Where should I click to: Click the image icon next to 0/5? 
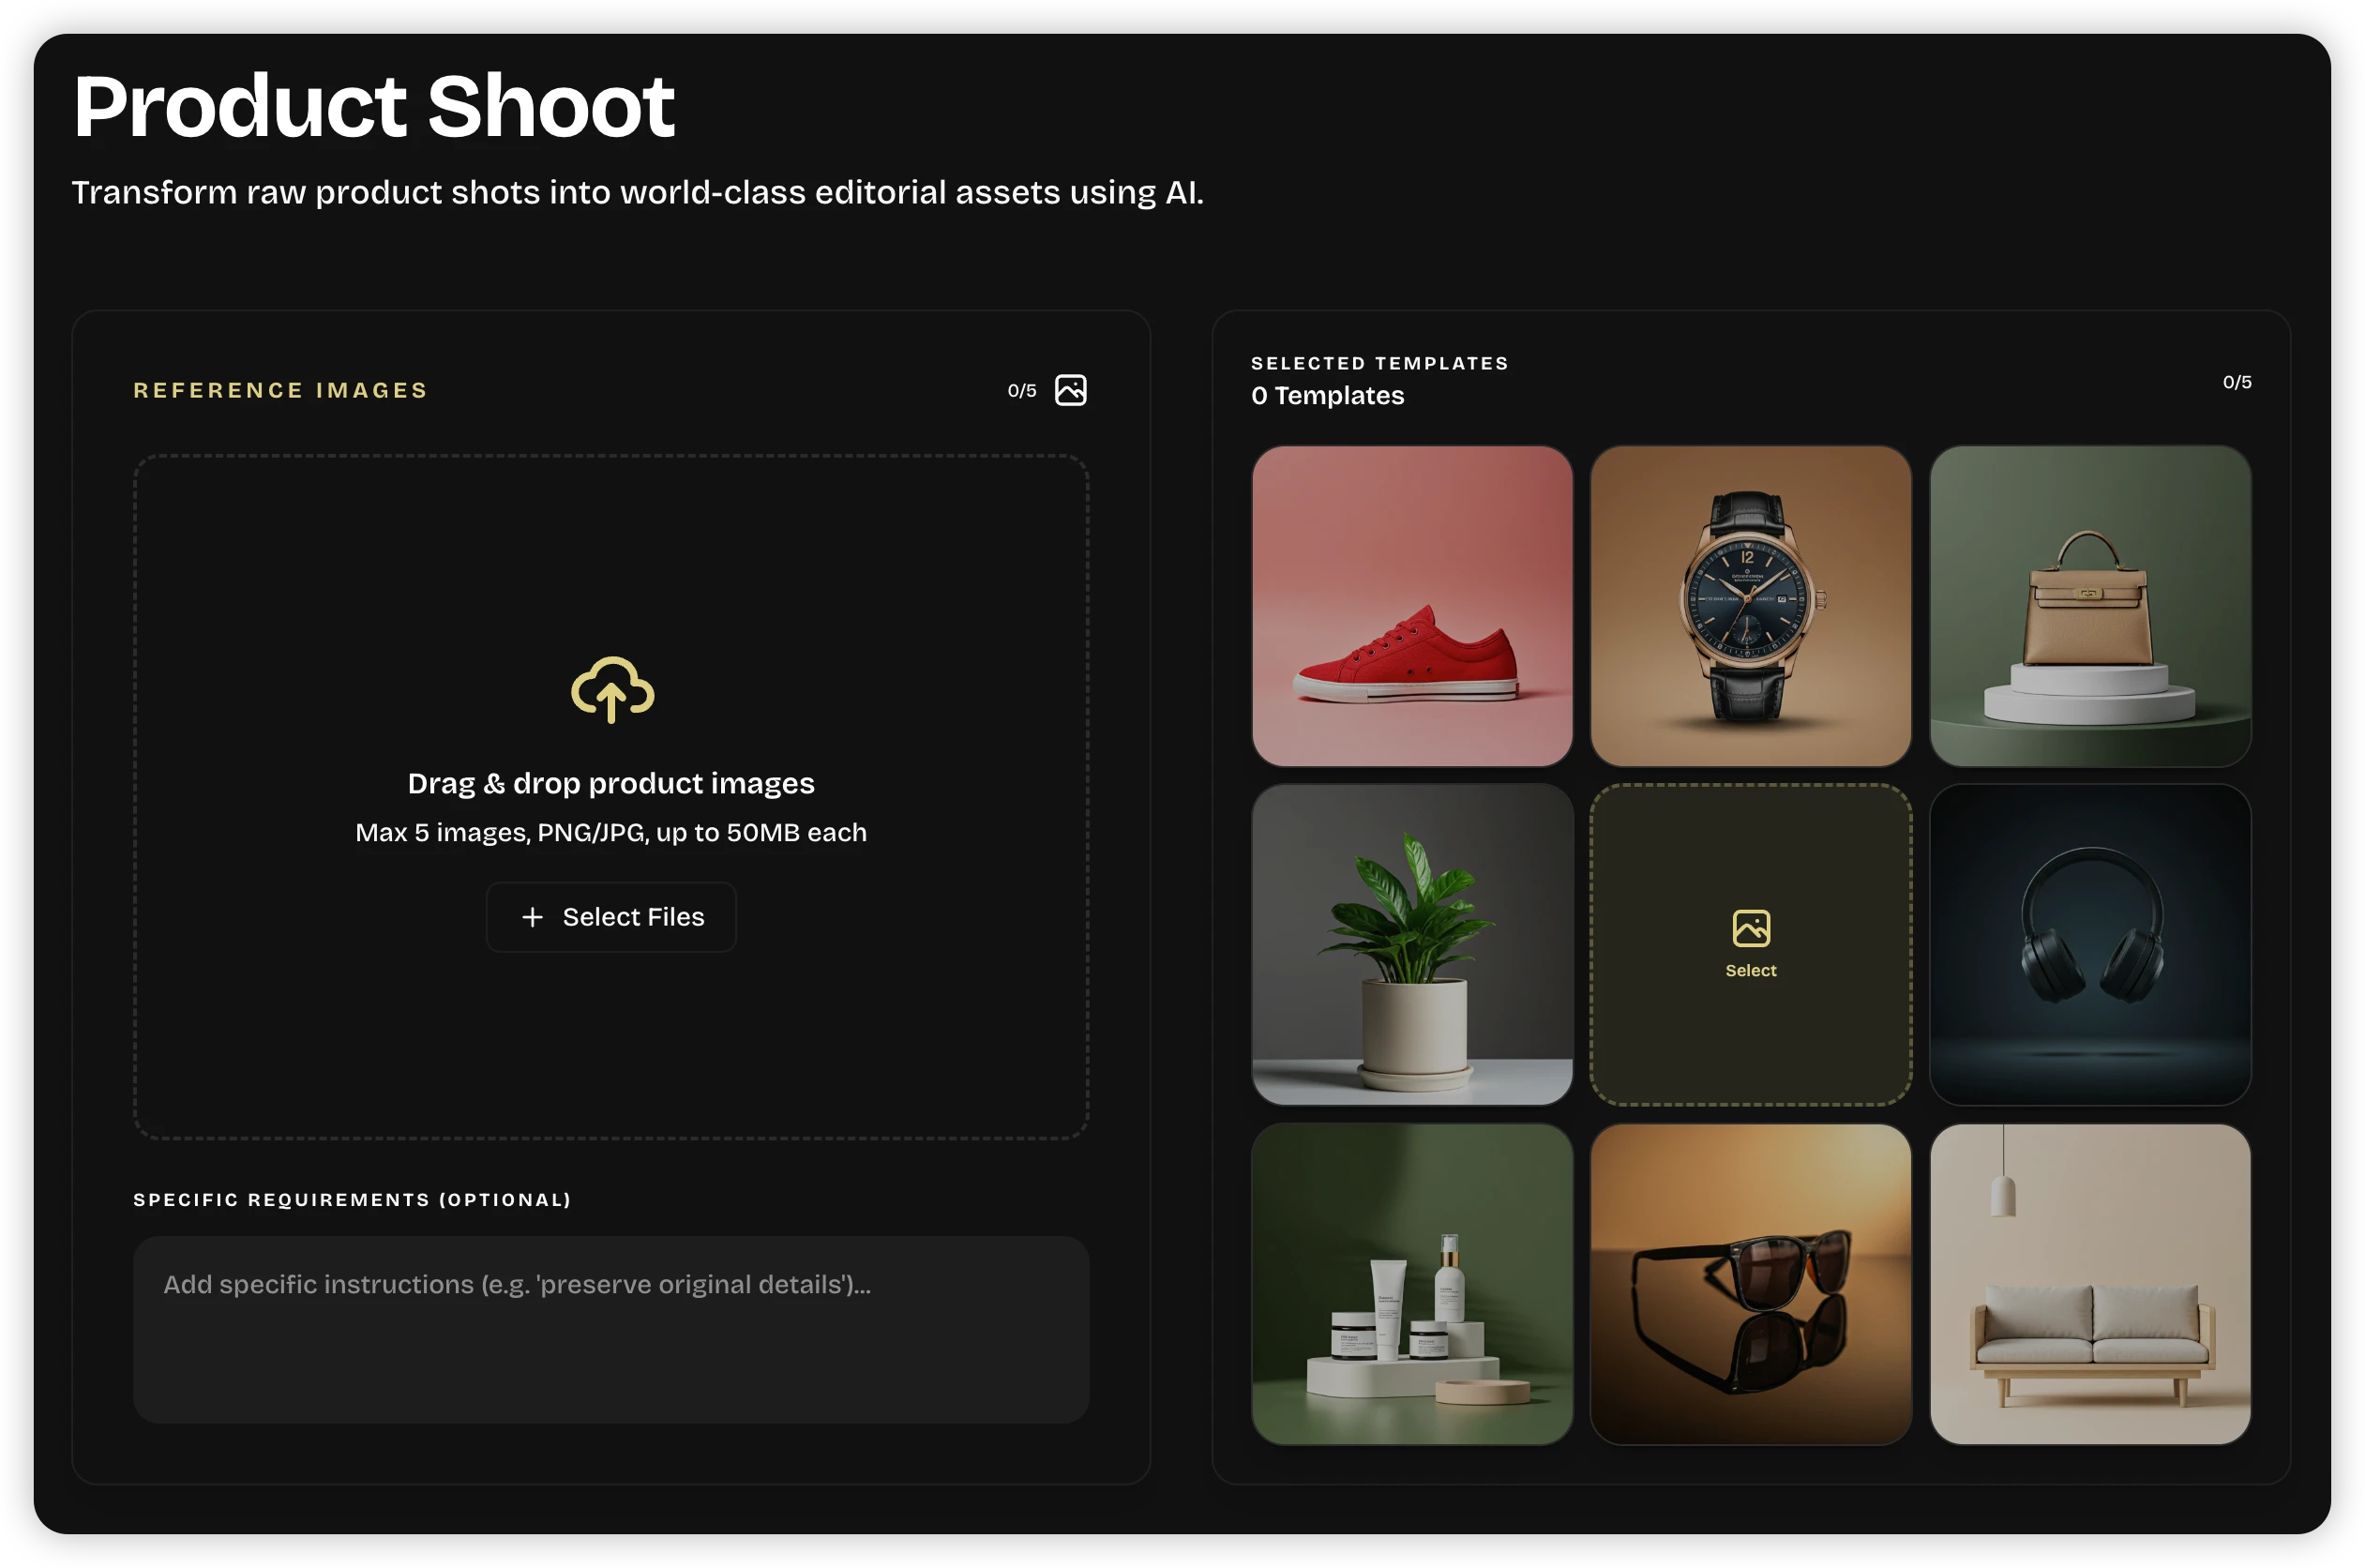[x=1070, y=390]
